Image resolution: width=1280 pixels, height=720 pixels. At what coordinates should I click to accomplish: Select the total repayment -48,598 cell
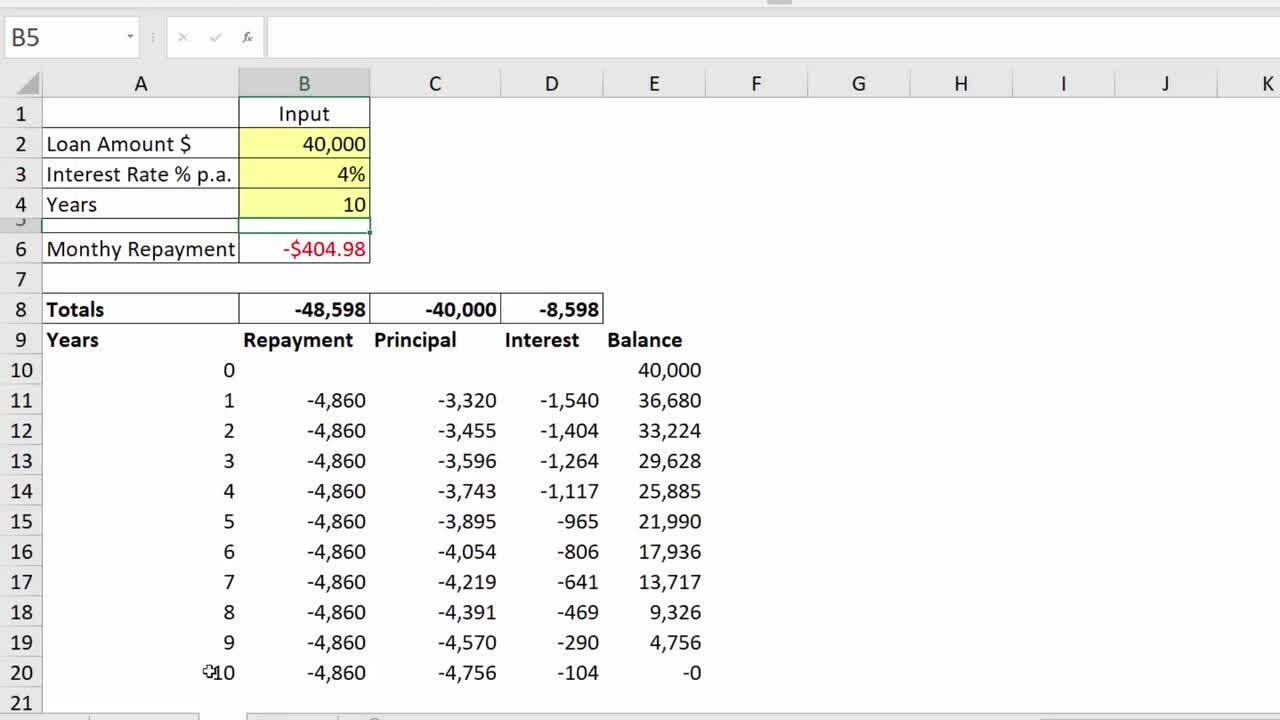tap(304, 310)
